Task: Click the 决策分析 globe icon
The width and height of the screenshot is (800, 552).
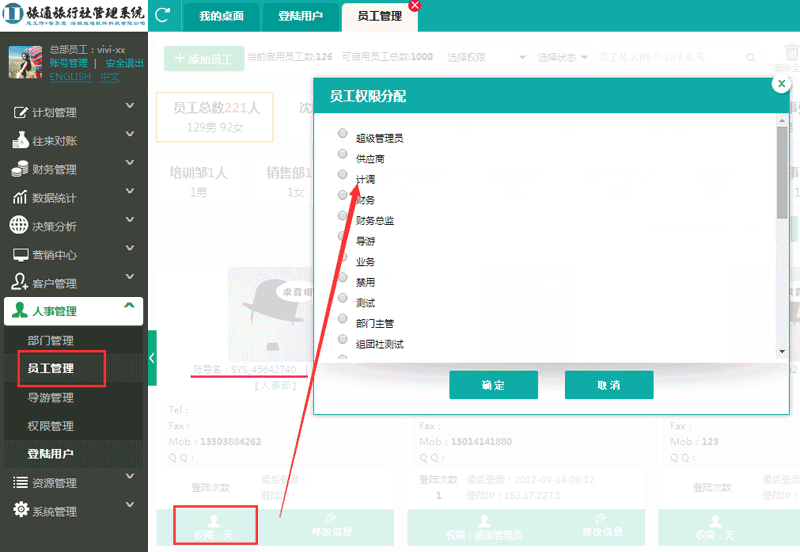Action: [18, 226]
